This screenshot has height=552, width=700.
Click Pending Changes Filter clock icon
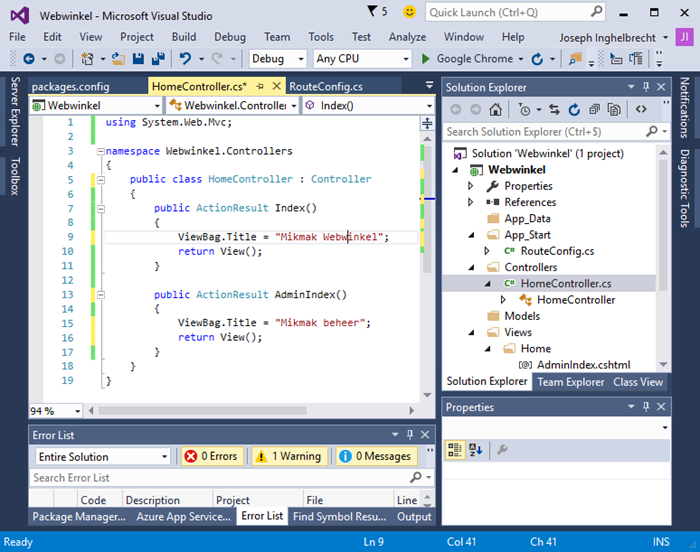point(524,109)
